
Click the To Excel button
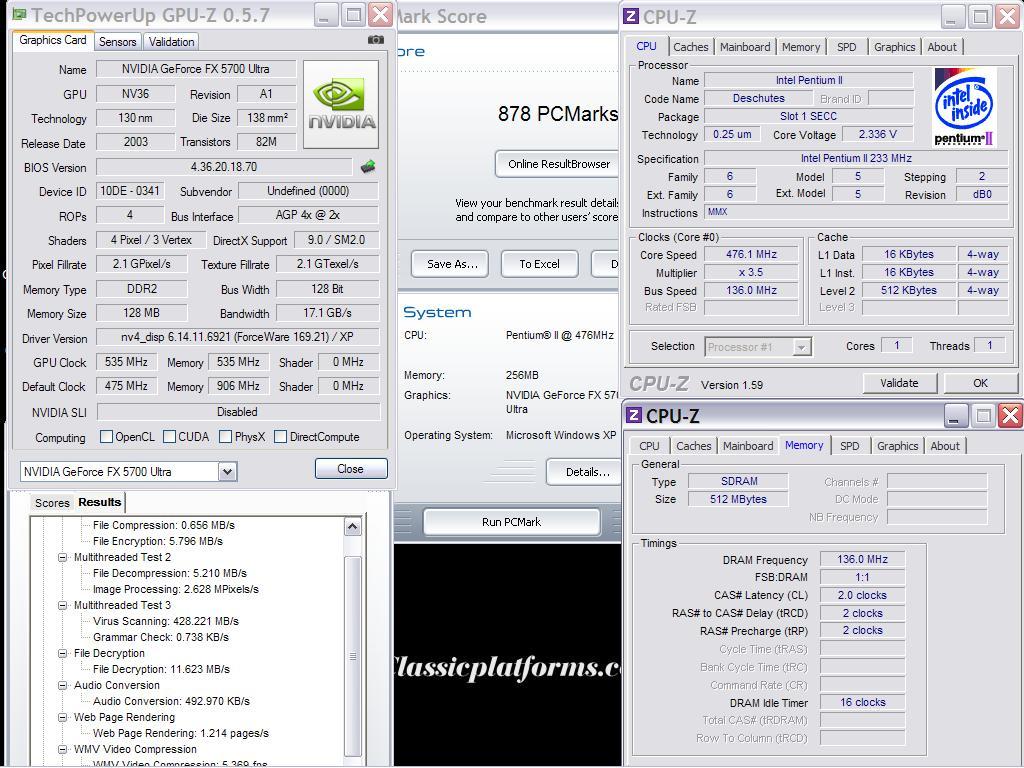tap(539, 264)
